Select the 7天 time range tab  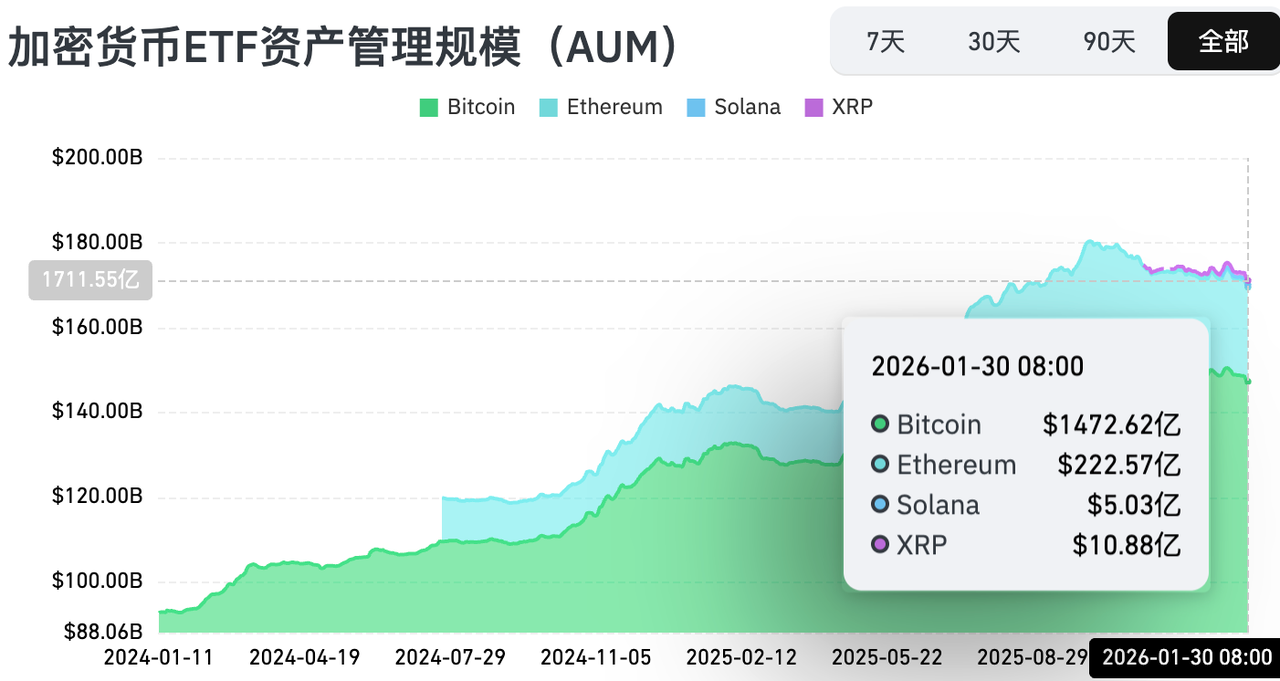pyautogui.click(x=885, y=41)
